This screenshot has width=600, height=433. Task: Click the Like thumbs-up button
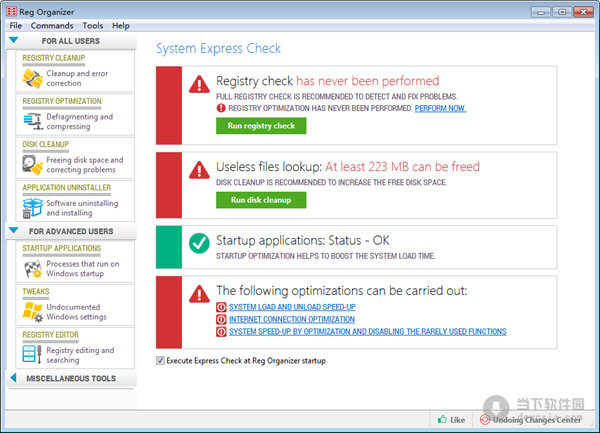pyautogui.click(x=449, y=420)
